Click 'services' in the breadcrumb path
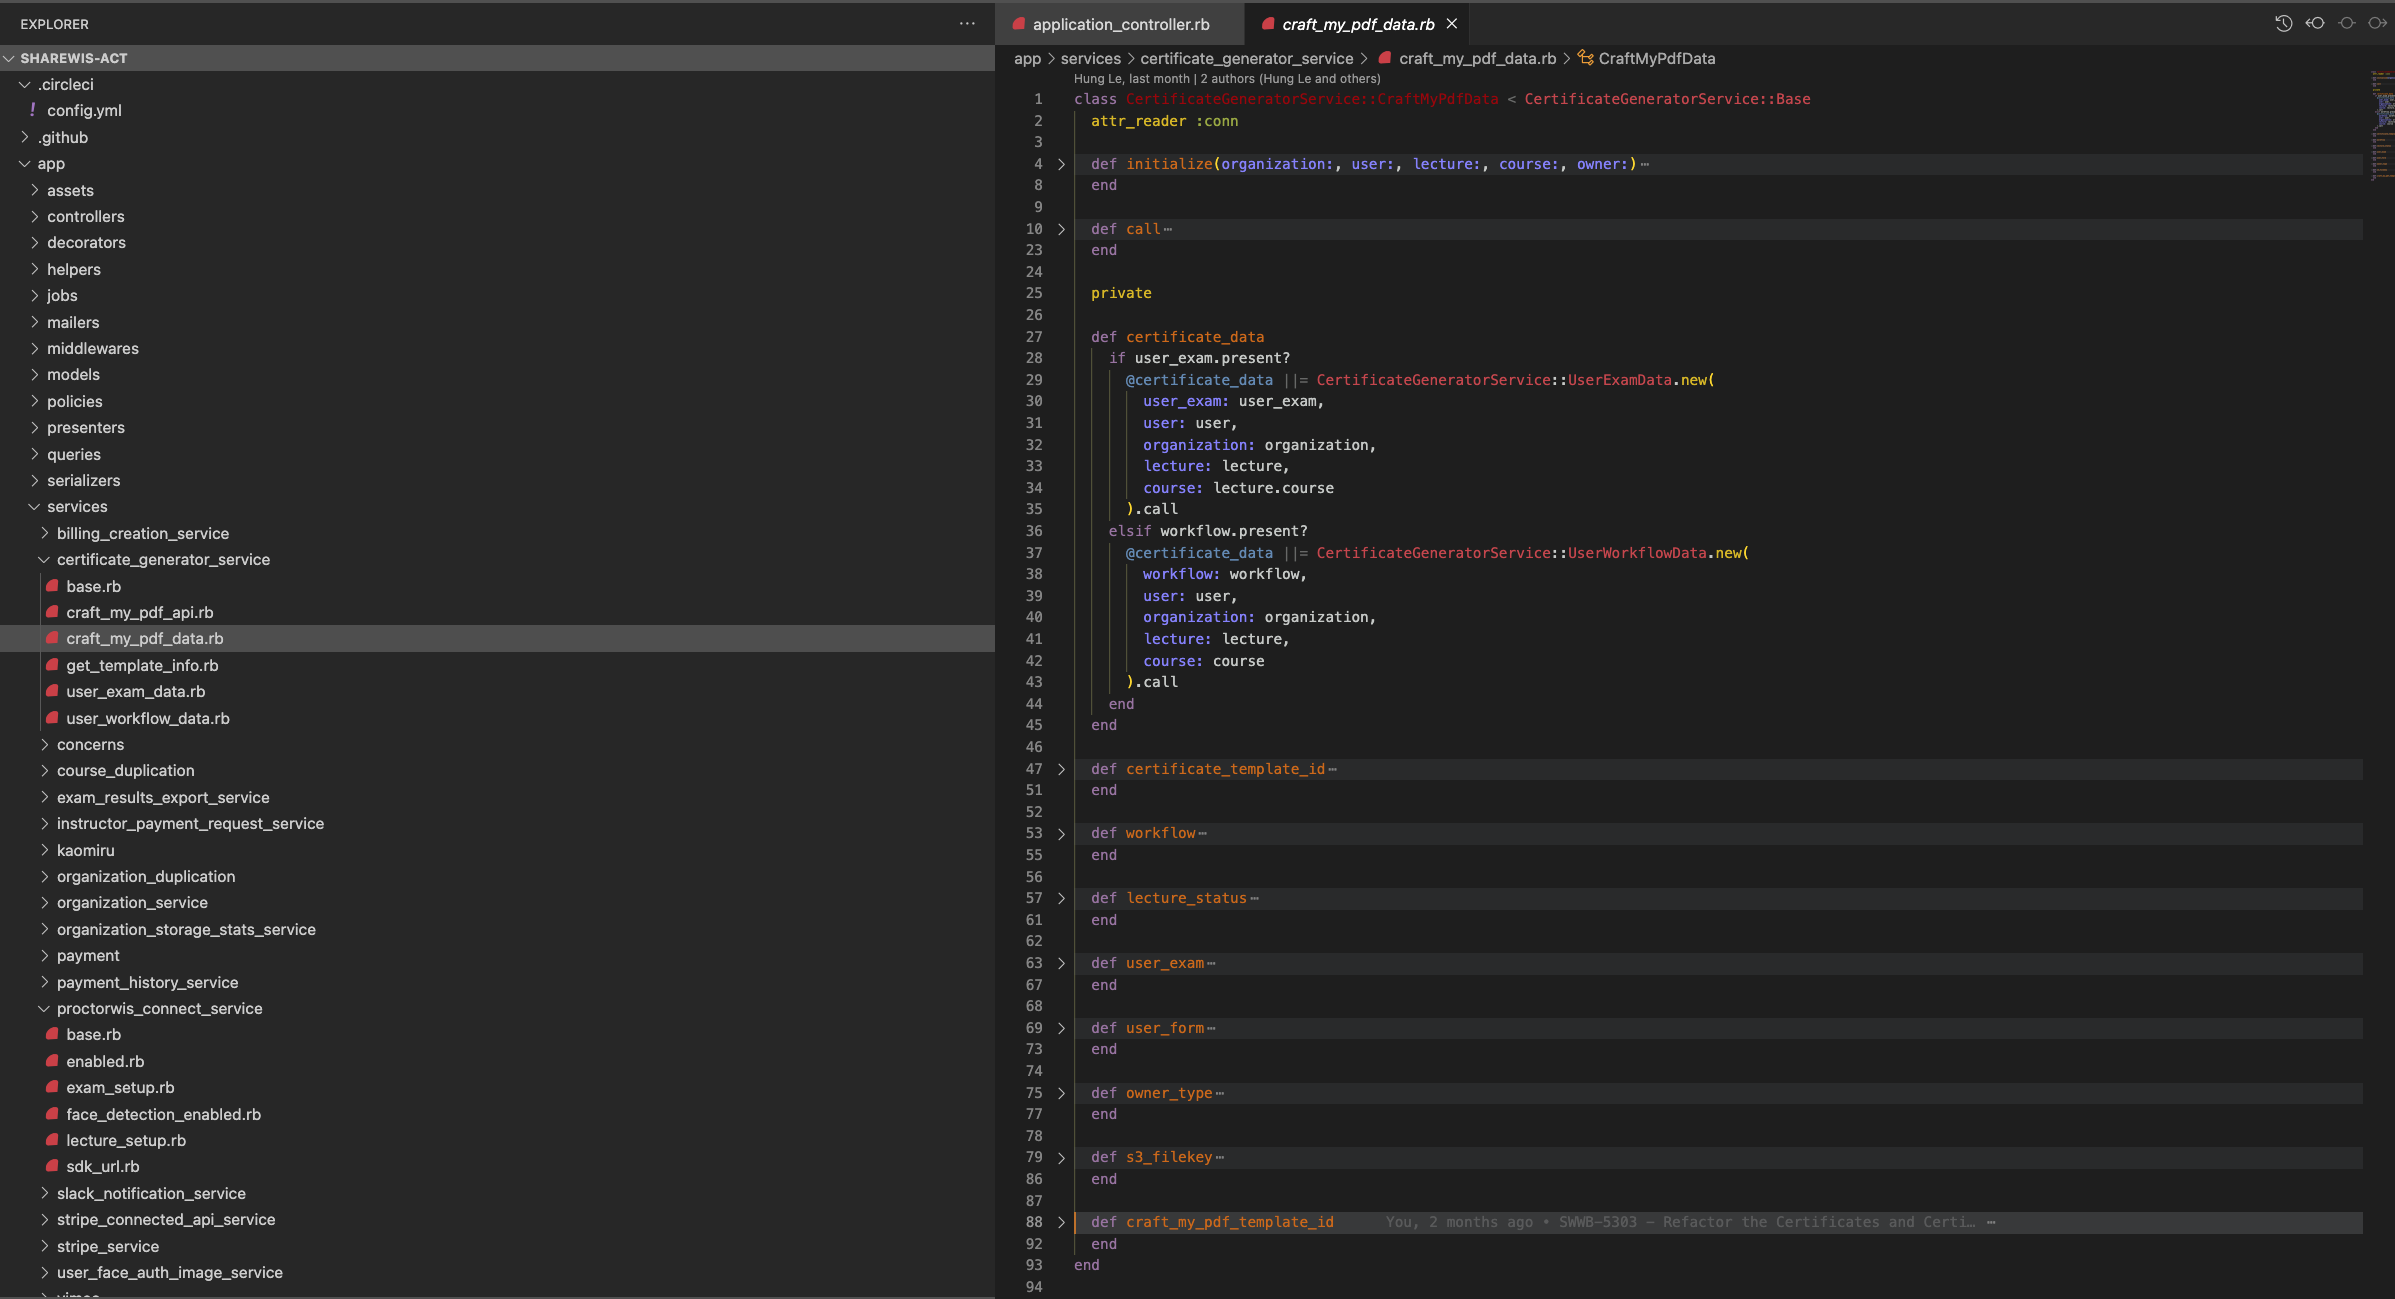2395x1299 pixels. point(1090,58)
